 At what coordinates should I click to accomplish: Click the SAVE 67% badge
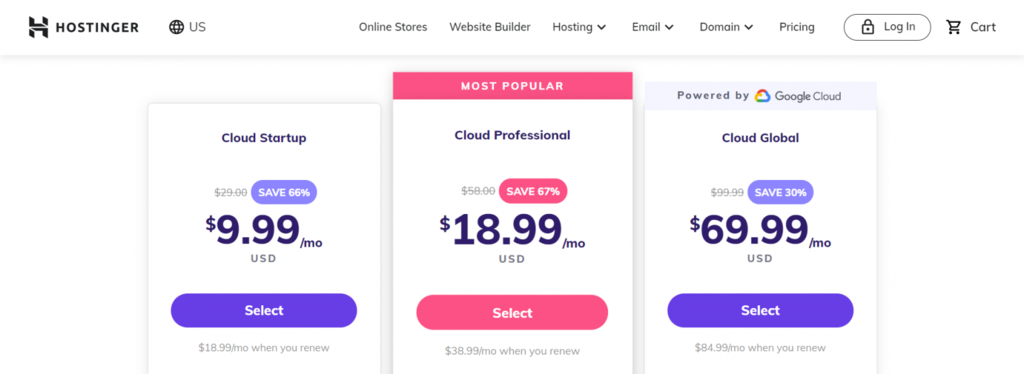click(x=533, y=191)
